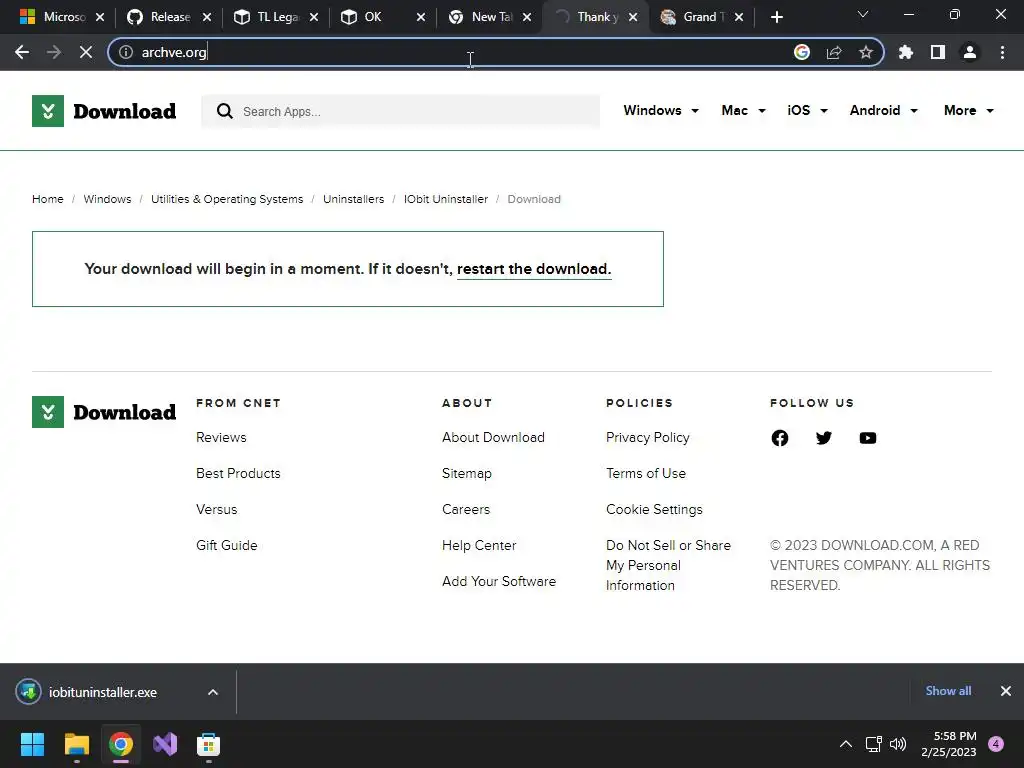Open the Windows Start menu
The width and height of the screenshot is (1024, 768).
tap(32, 744)
